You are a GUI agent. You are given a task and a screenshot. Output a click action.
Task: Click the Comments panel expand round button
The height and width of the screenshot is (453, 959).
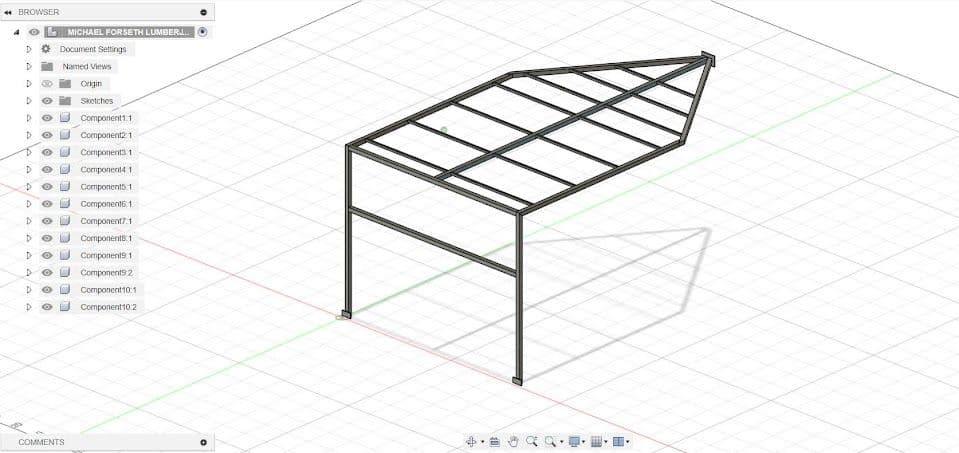(x=204, y=442)
